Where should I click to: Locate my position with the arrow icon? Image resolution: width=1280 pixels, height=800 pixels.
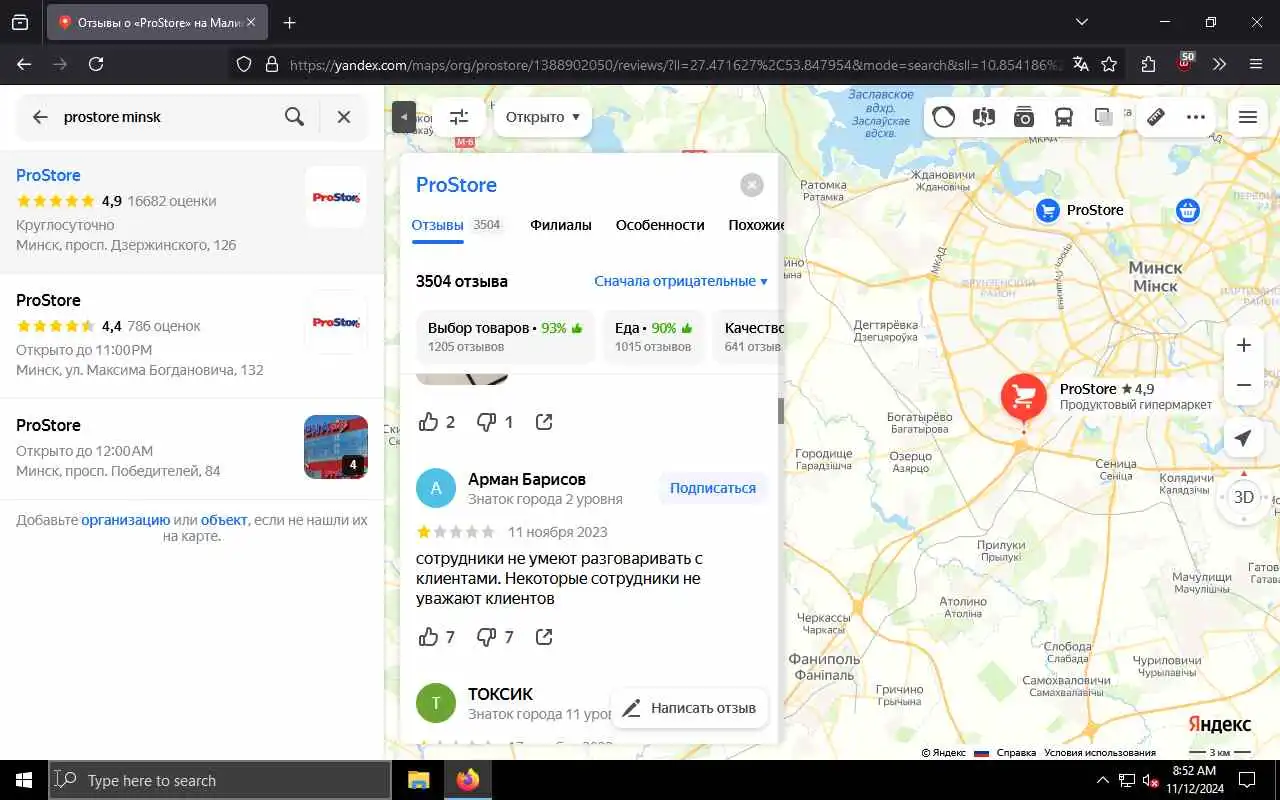pos(1243,438)
